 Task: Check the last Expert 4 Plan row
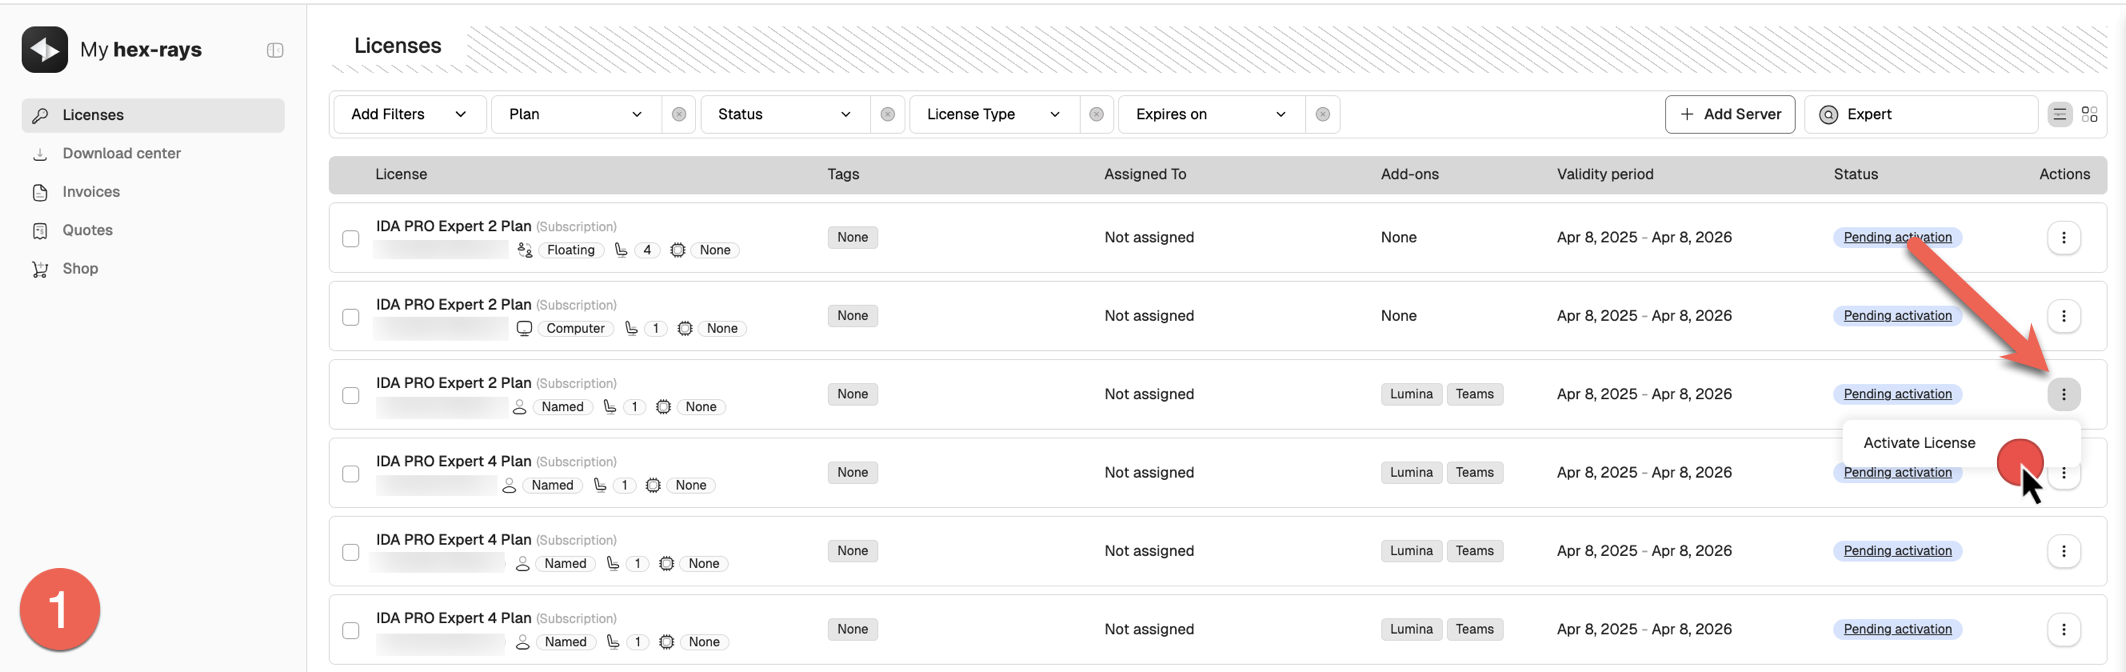[351, 631]
